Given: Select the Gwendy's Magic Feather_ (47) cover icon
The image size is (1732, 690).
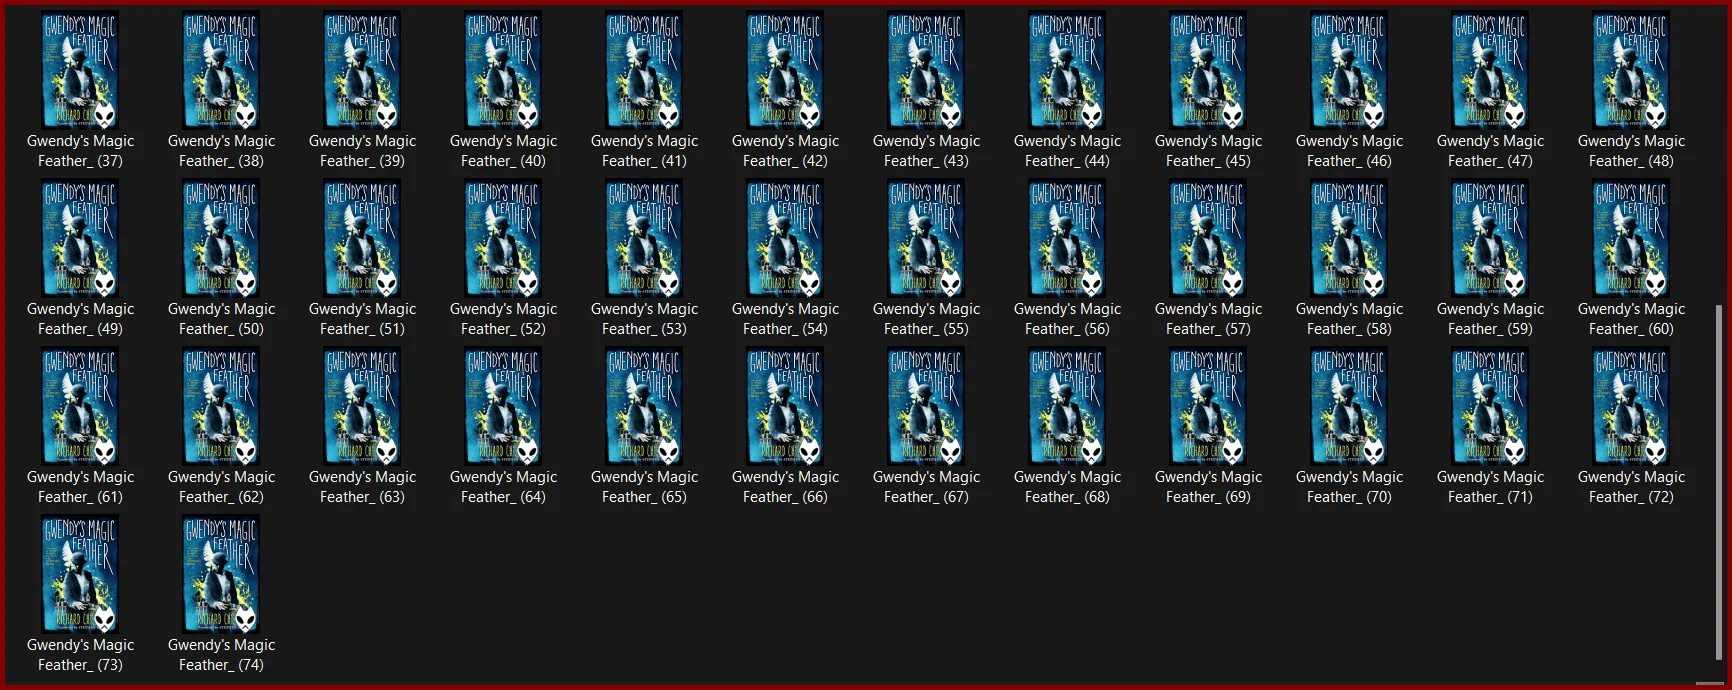Looking at the screenshot, I should [x=1490, y=70].
